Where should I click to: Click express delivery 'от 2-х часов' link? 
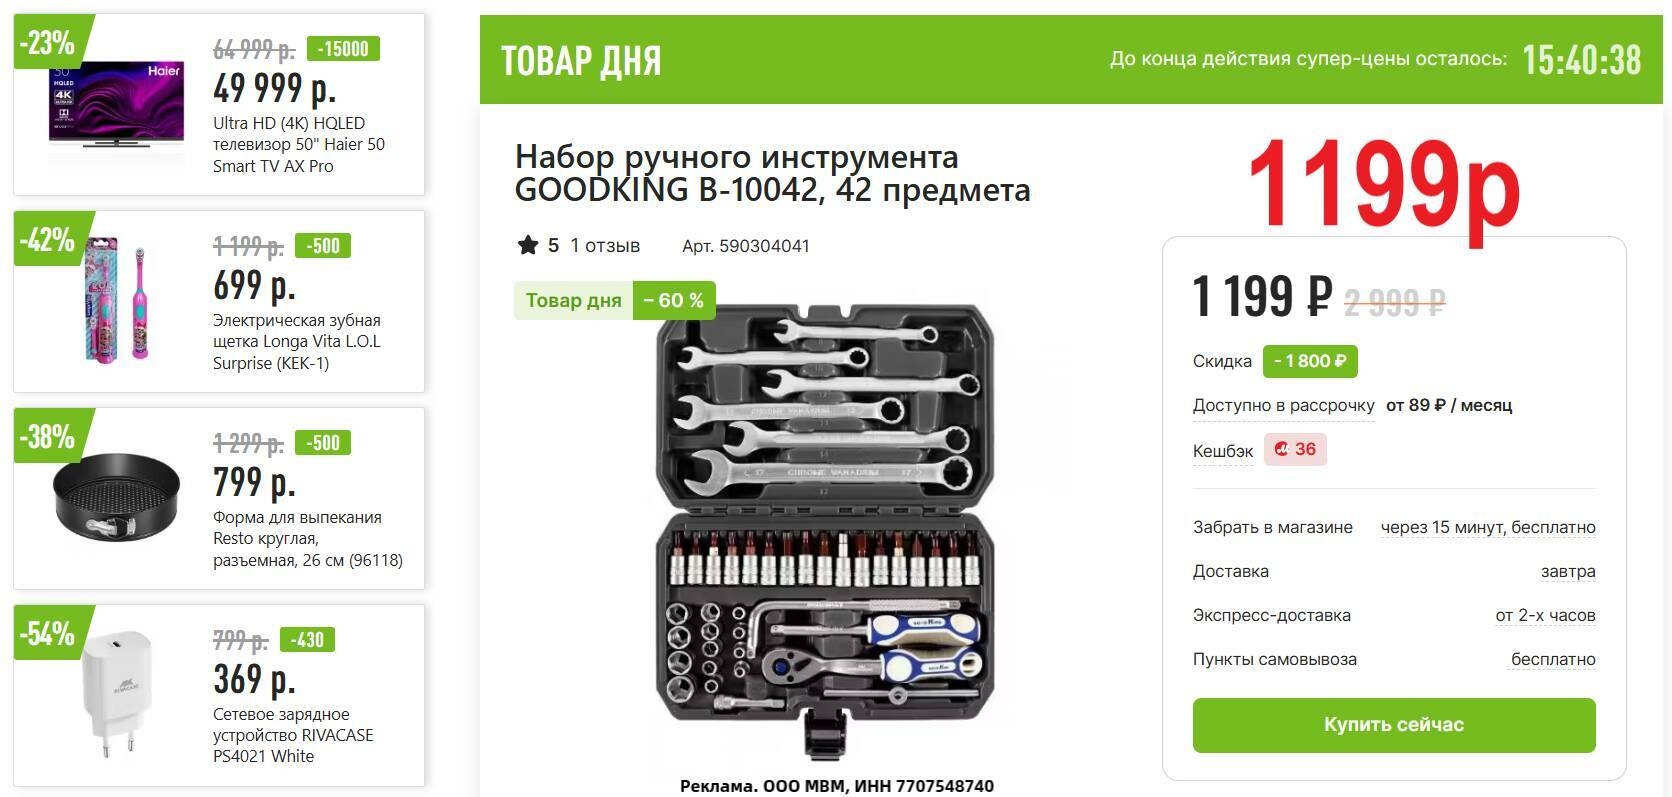(1545, 615)
